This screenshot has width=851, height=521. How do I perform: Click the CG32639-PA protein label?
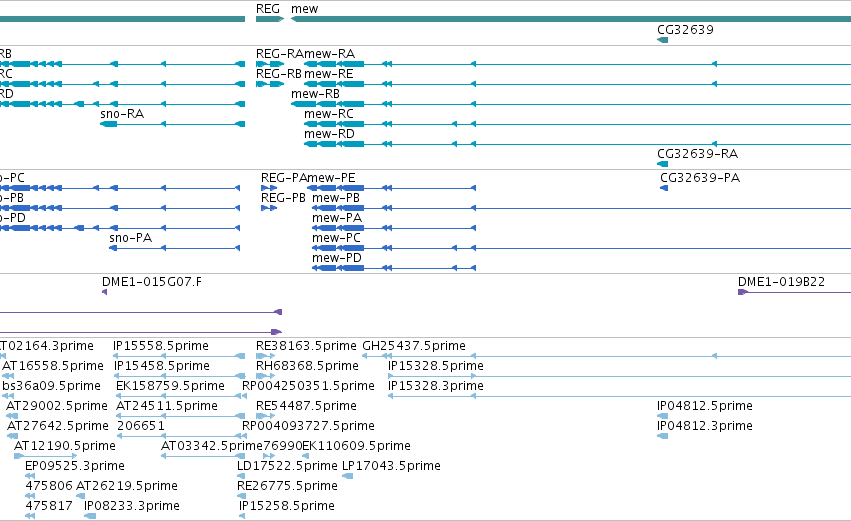pyautogui.click(x=700, y=178)
